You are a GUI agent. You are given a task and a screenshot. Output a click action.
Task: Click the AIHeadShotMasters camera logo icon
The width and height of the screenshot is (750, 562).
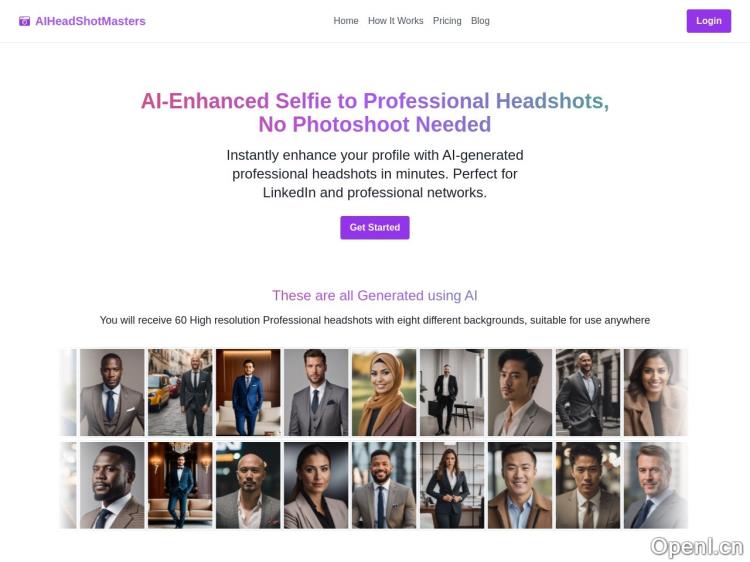tap(24, 21)
